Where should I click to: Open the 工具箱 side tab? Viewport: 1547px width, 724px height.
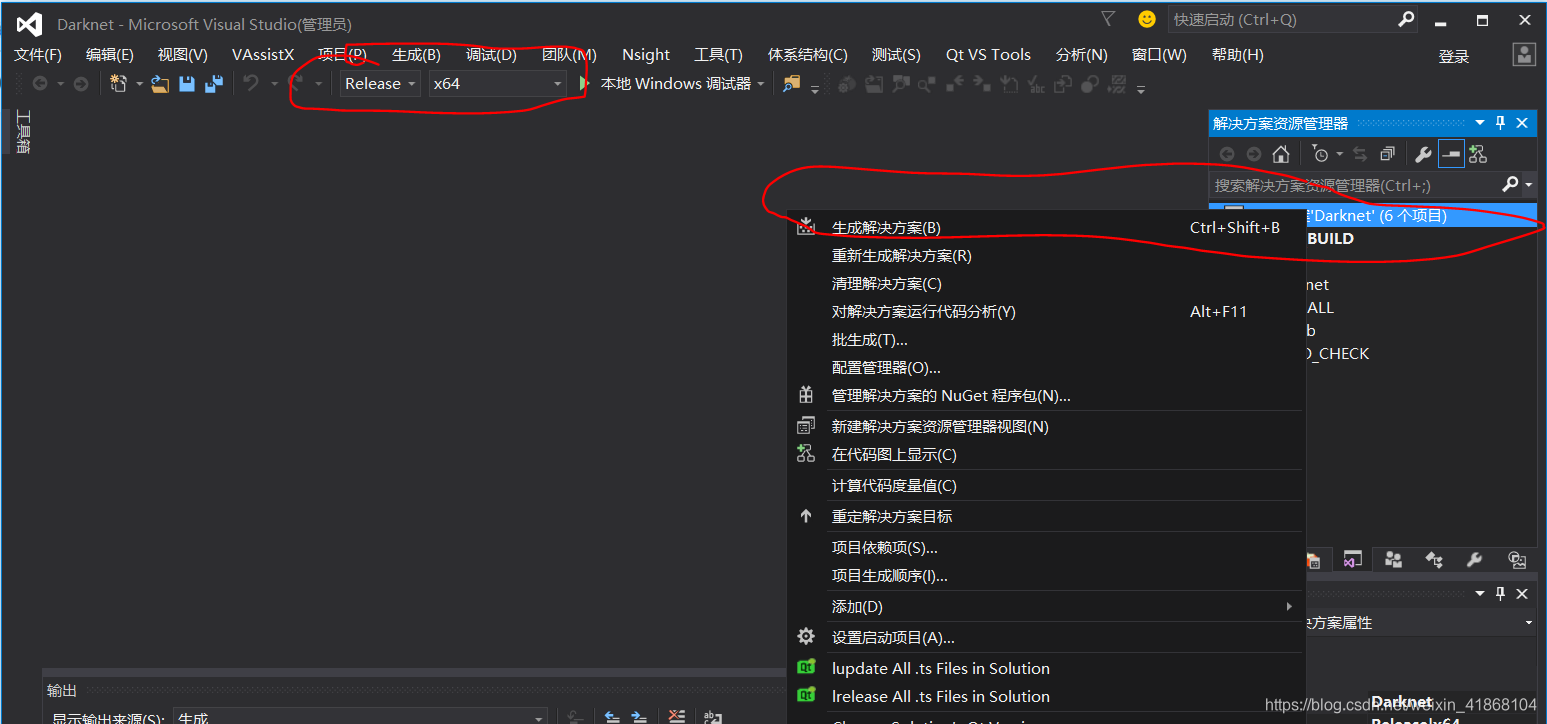[x=23, y=132]
